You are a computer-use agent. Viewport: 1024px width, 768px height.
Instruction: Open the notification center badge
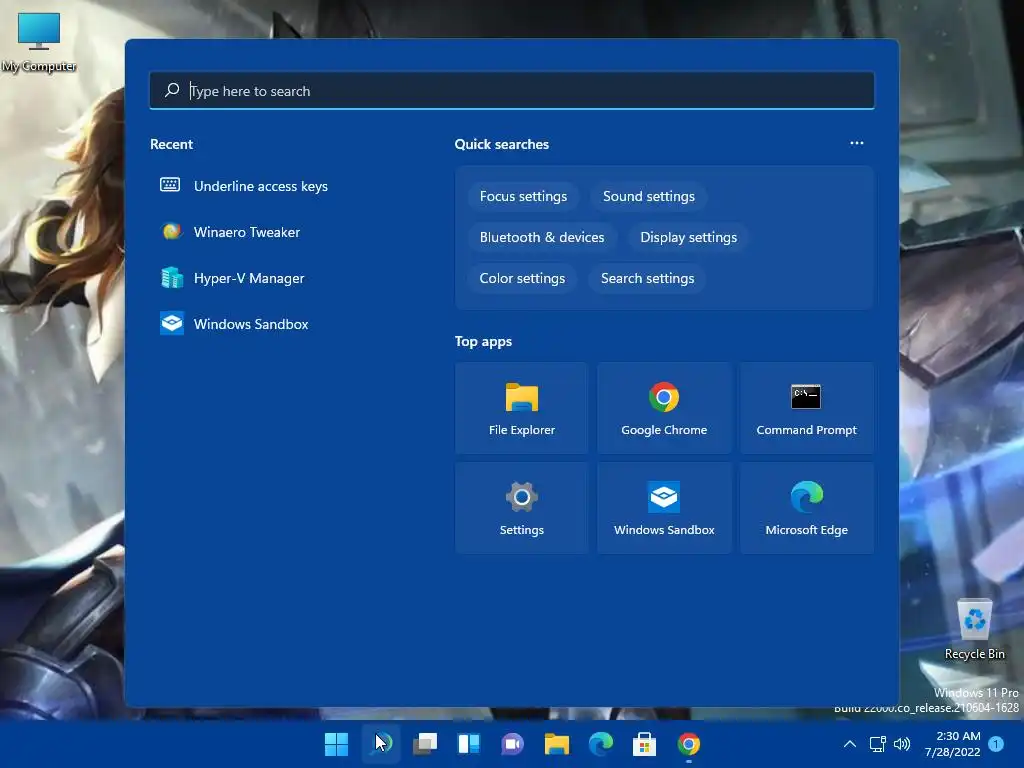pyautogui.click(x=996, y=744)
